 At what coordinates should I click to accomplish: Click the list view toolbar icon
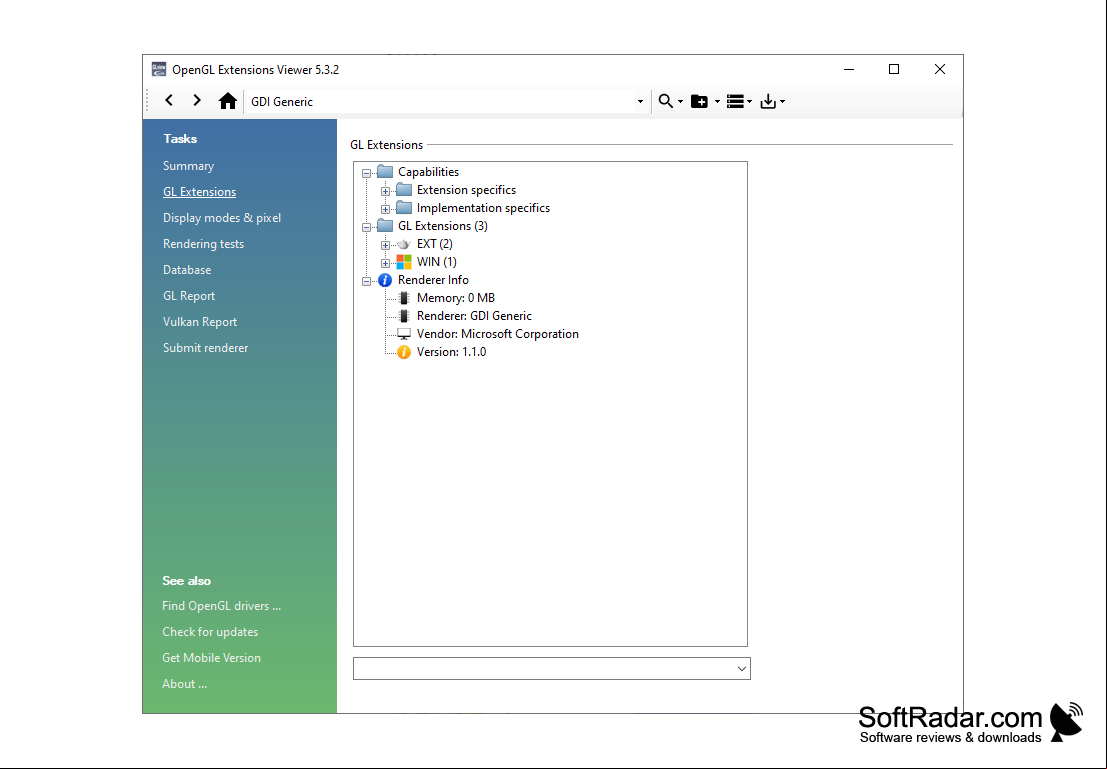(x=735, y=101)
